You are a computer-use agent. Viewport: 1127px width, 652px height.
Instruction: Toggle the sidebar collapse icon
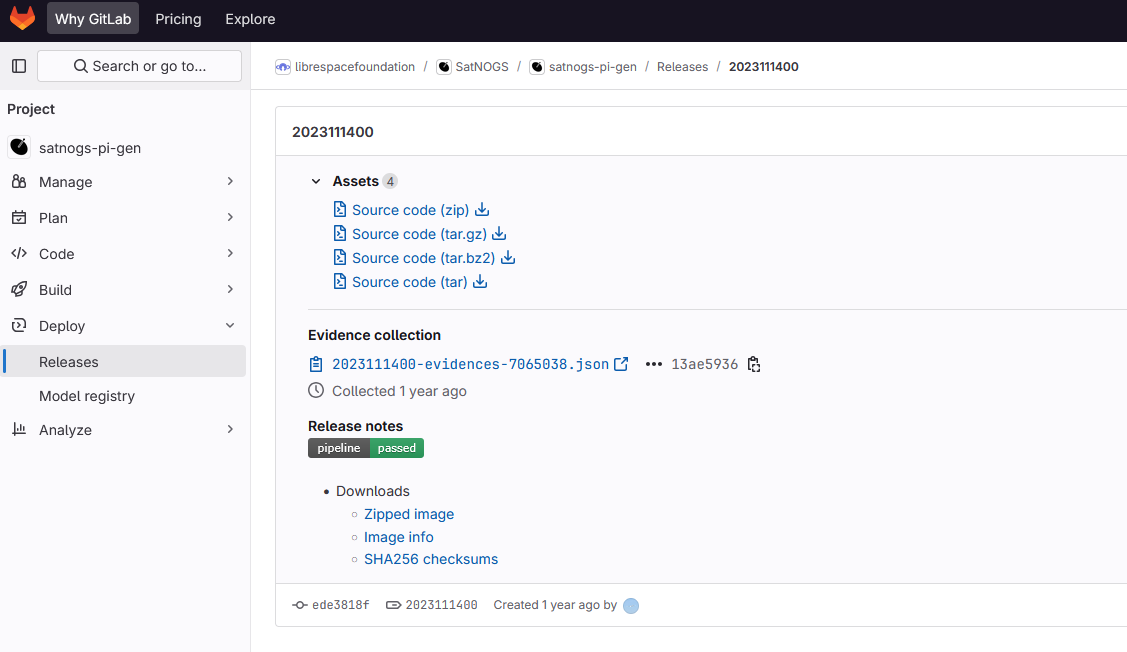pos(19,66)
